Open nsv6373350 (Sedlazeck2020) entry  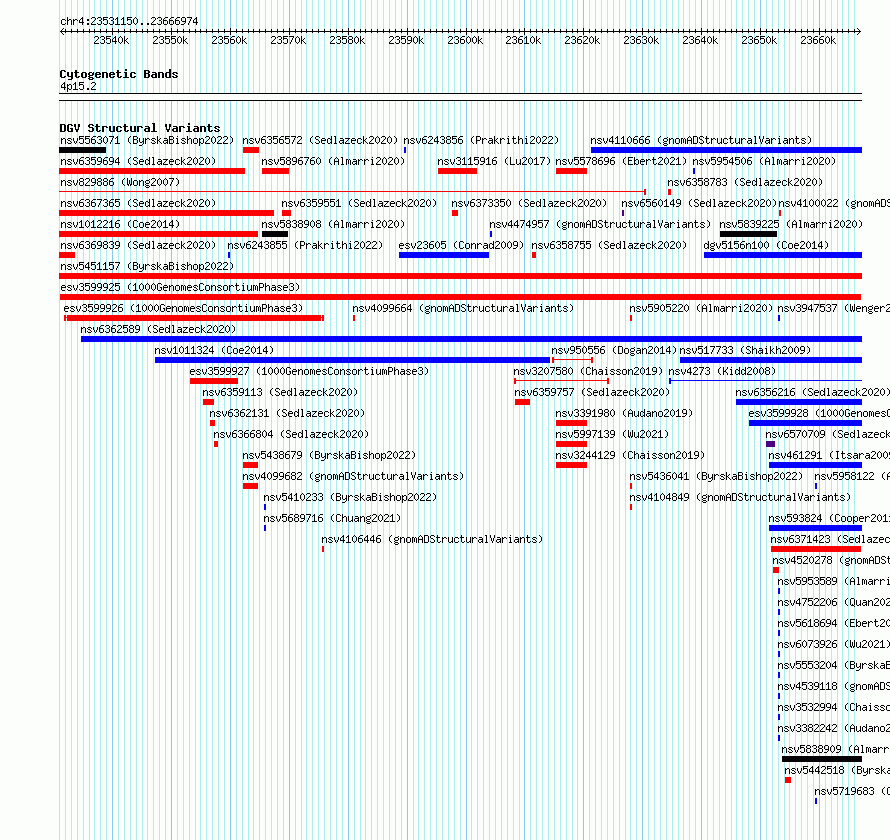tap(529, 203)
